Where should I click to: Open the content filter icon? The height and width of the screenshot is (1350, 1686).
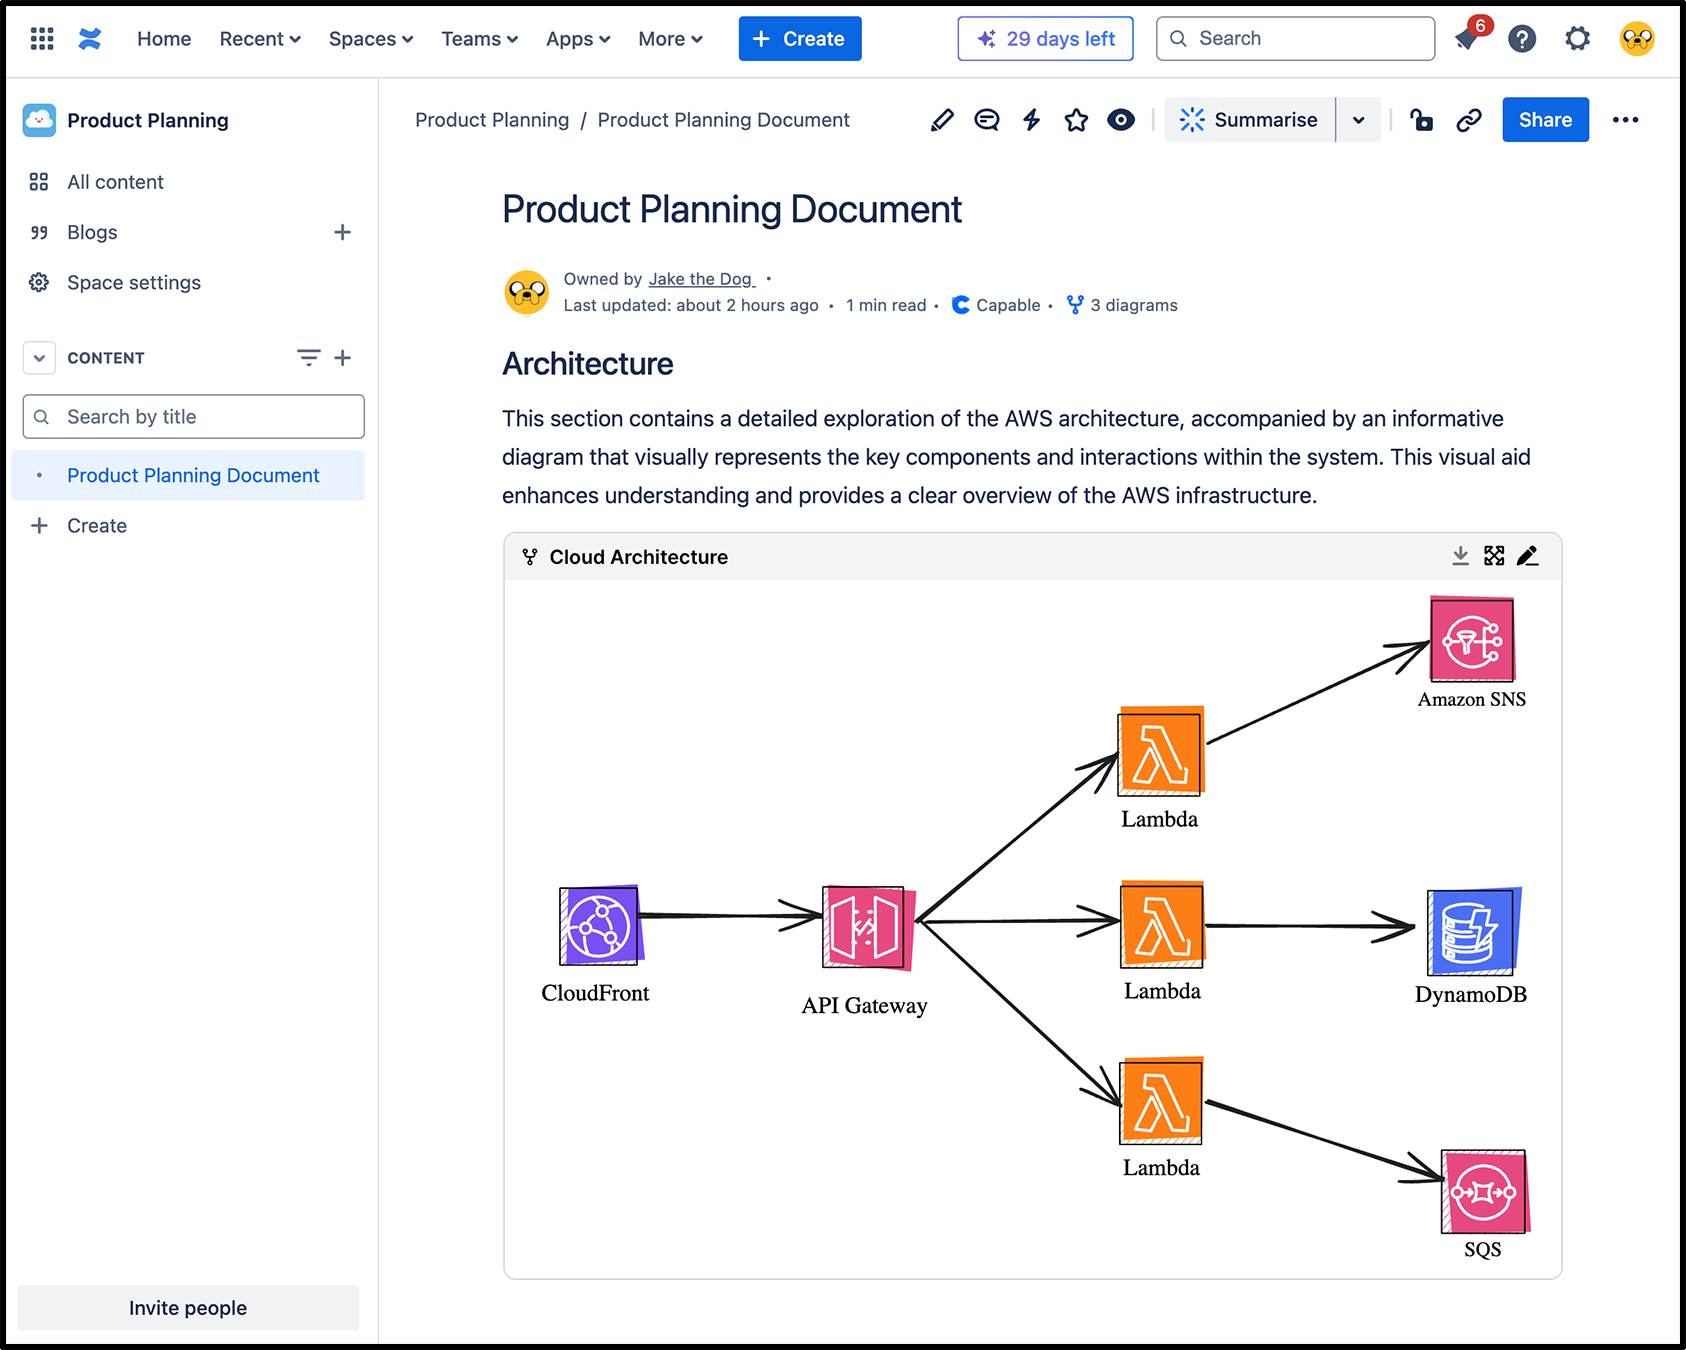point(309,358)
